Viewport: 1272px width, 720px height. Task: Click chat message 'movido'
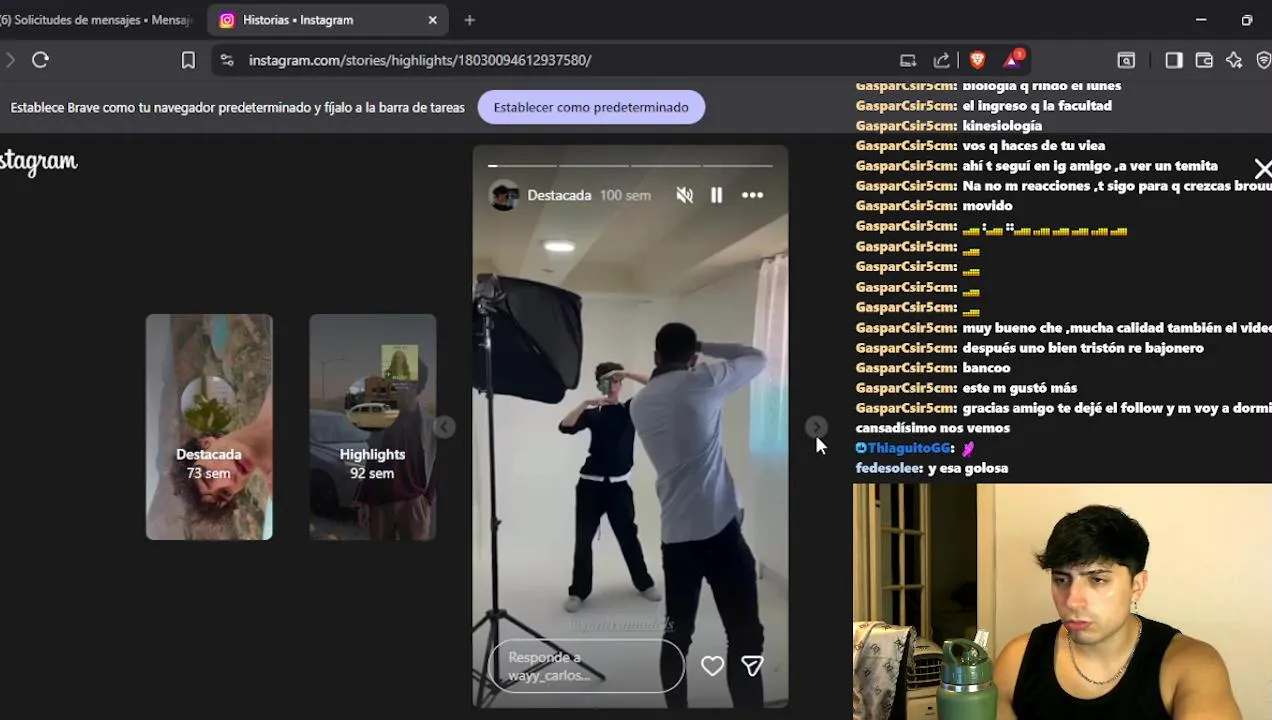[x=987, y=206]
